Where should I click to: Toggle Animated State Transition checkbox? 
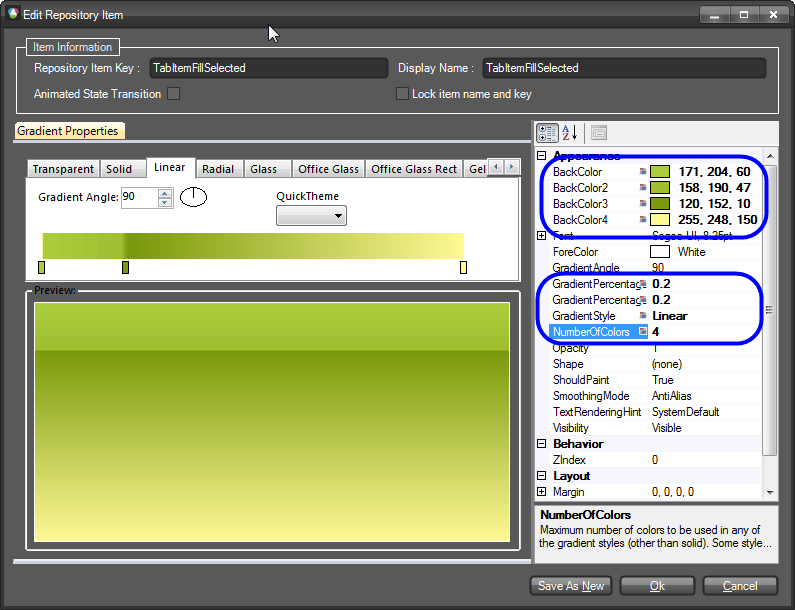[173, 94]
